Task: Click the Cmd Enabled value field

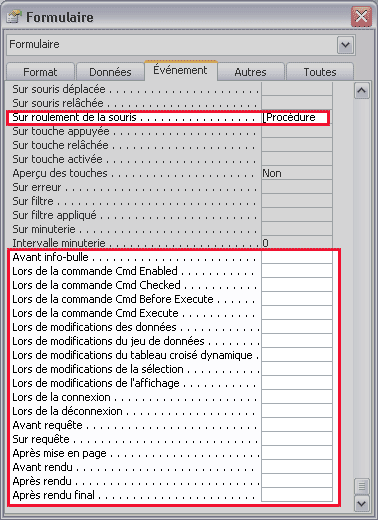Action: [x=297, y=271]
